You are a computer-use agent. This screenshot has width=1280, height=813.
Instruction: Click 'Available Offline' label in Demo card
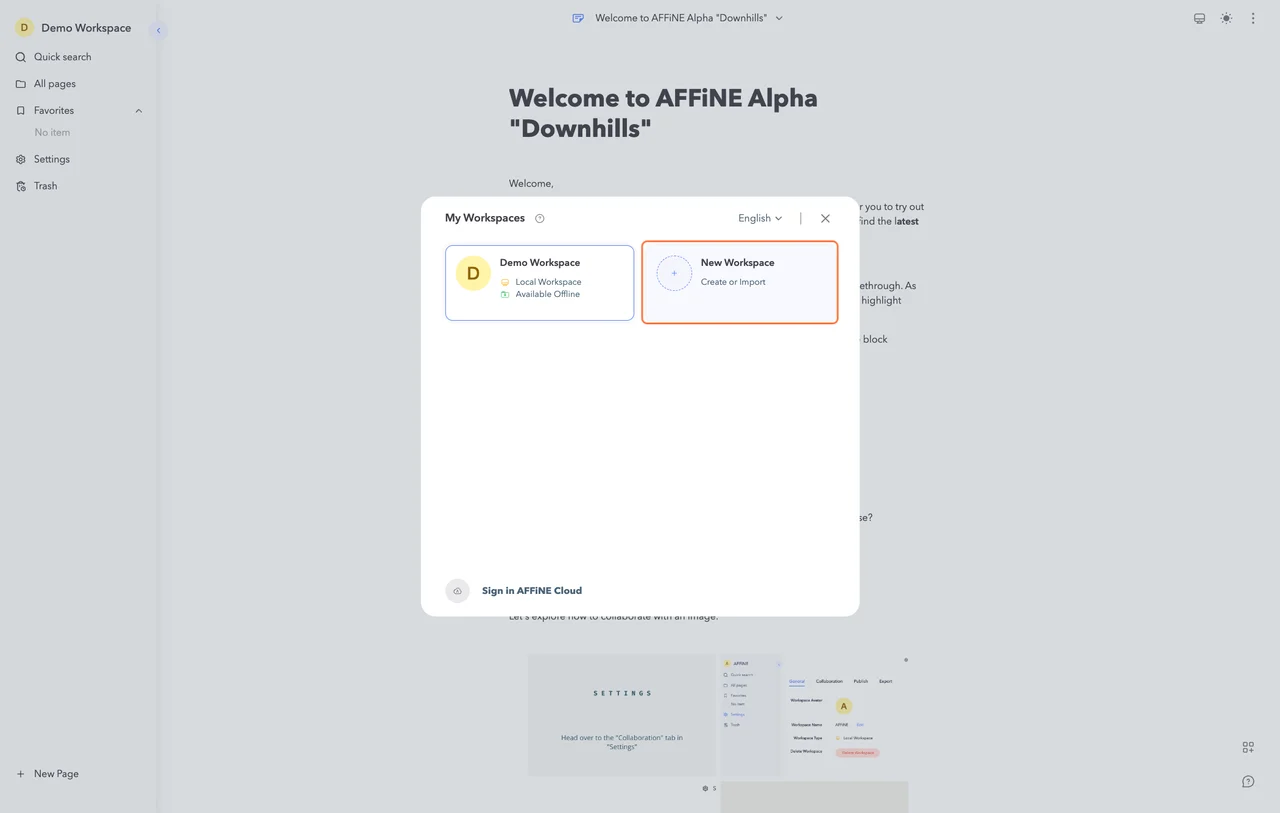point(547,294)
